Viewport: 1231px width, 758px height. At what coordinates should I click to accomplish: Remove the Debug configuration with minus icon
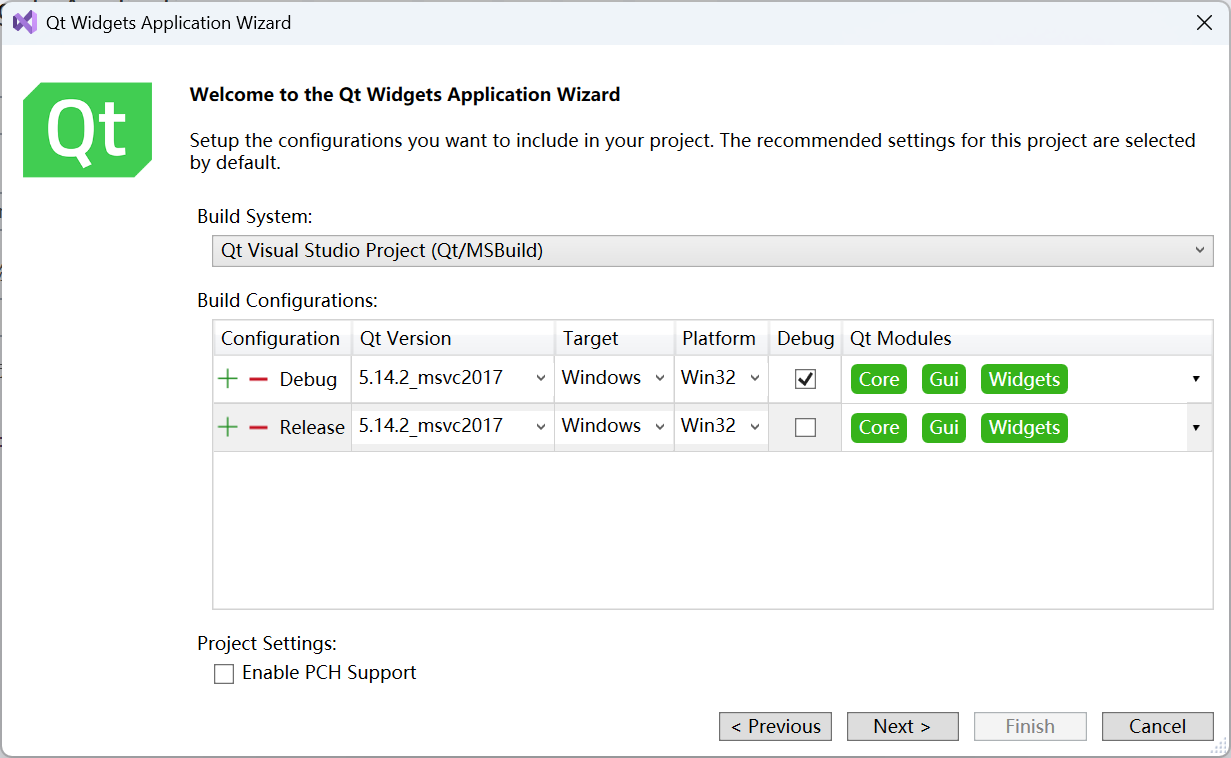(x=258, y=379)
